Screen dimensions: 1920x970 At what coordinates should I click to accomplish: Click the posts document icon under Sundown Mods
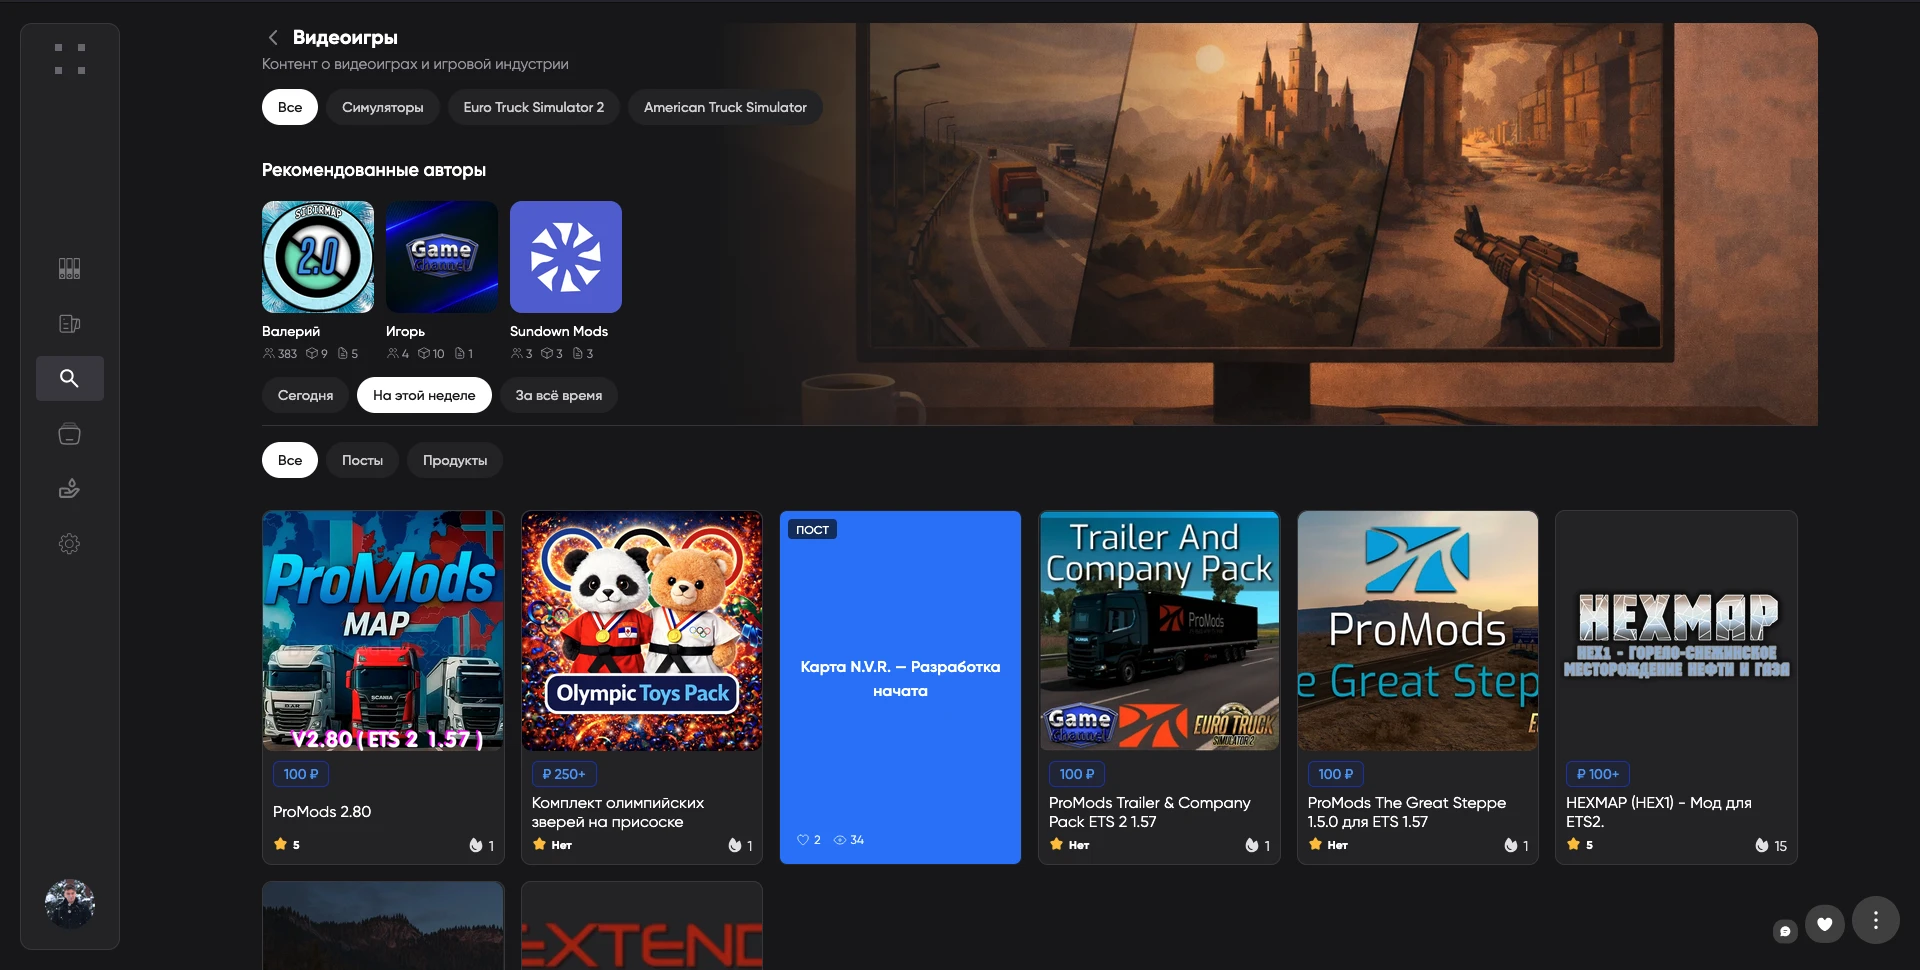pos(578,353)
